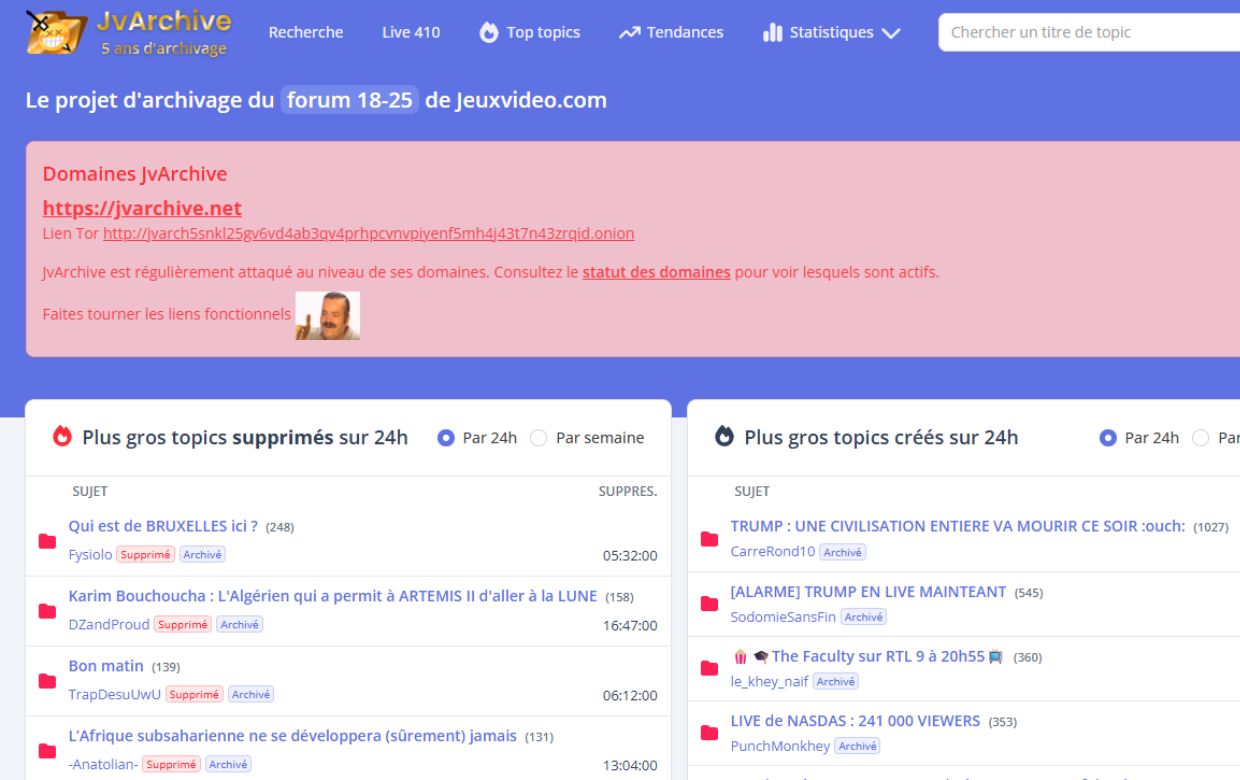Select Par 24h for created topics

coord(1108,438)
